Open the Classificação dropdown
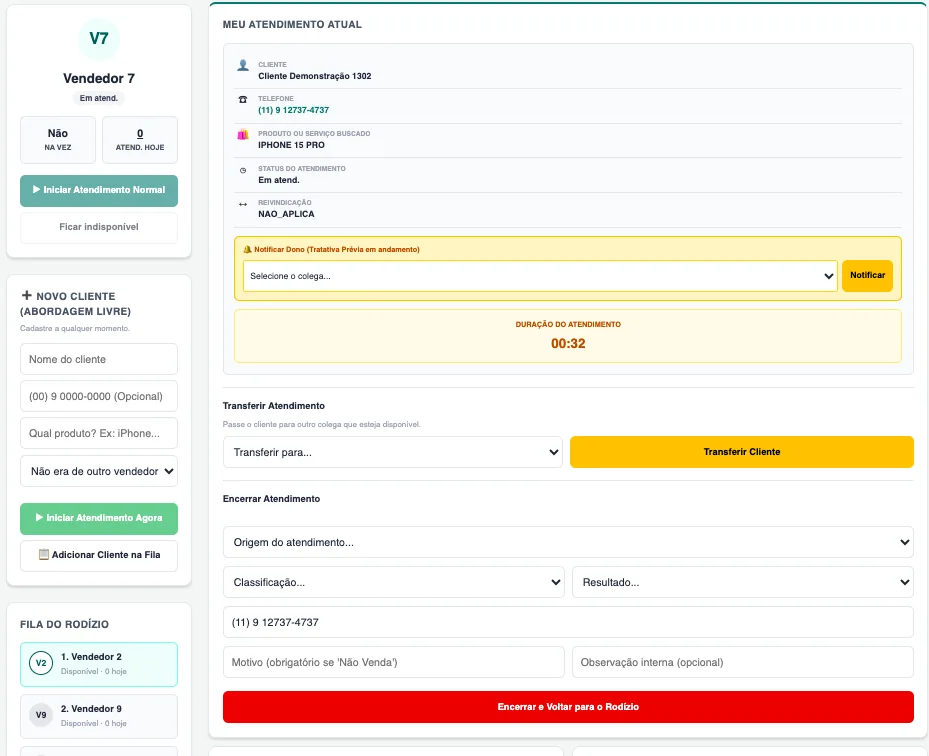This screenshot has width=929, height=756. click(393, 582)
